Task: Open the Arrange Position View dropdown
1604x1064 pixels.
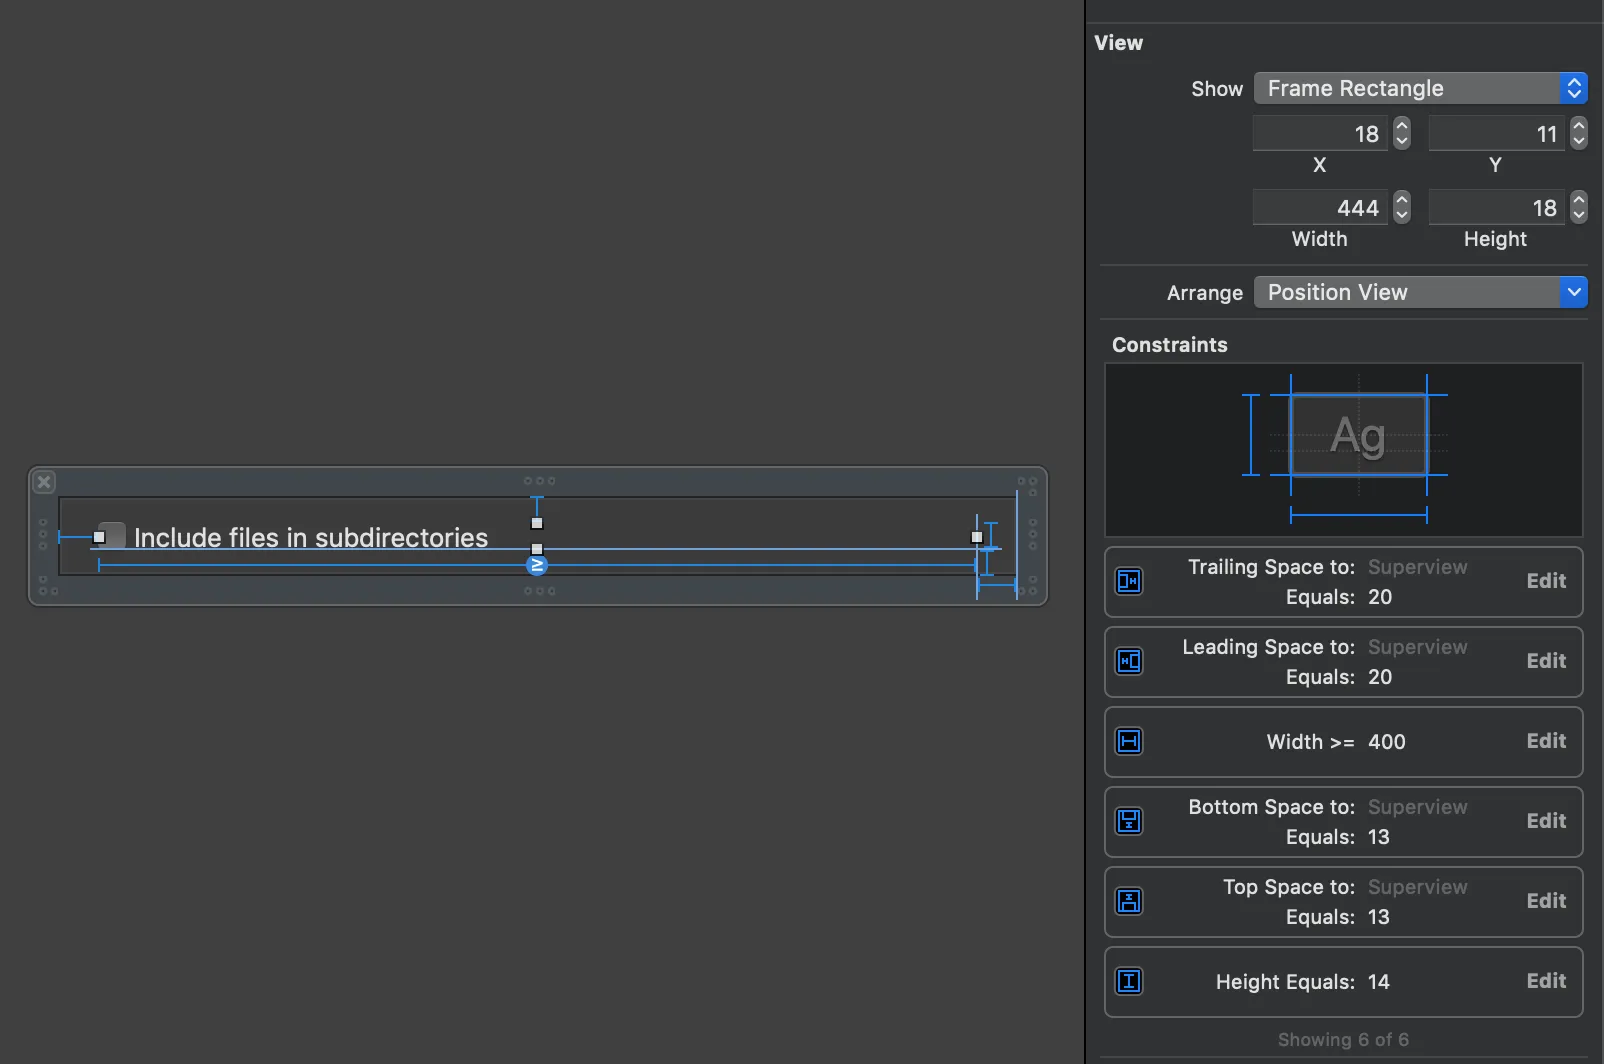Action: click(x=1420, y=292)
